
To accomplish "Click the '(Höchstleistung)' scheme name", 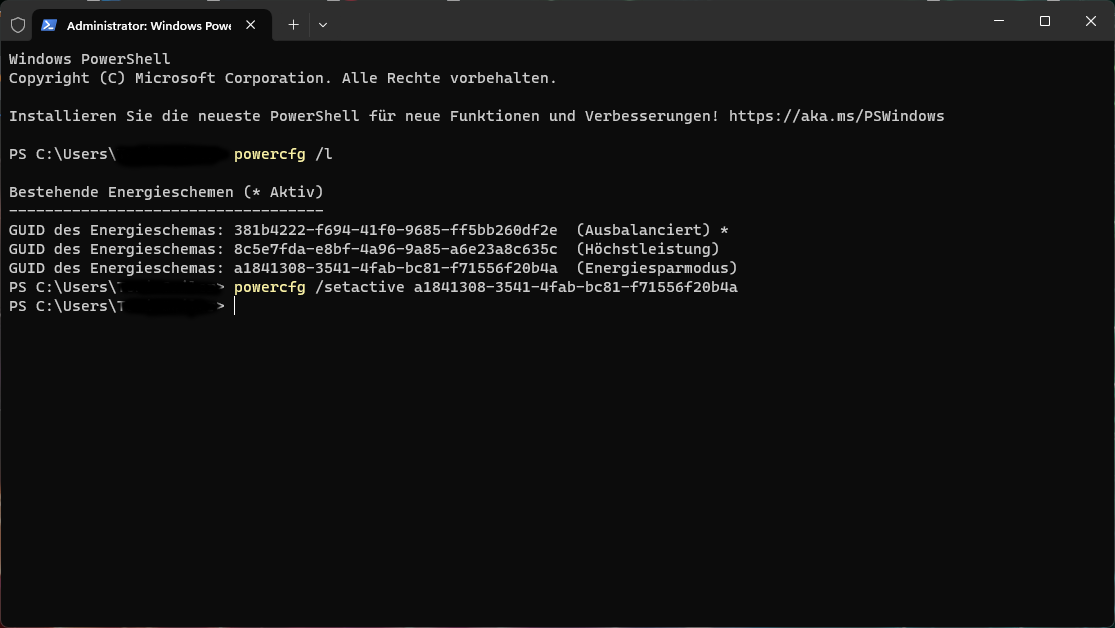I will pos(647,249).
